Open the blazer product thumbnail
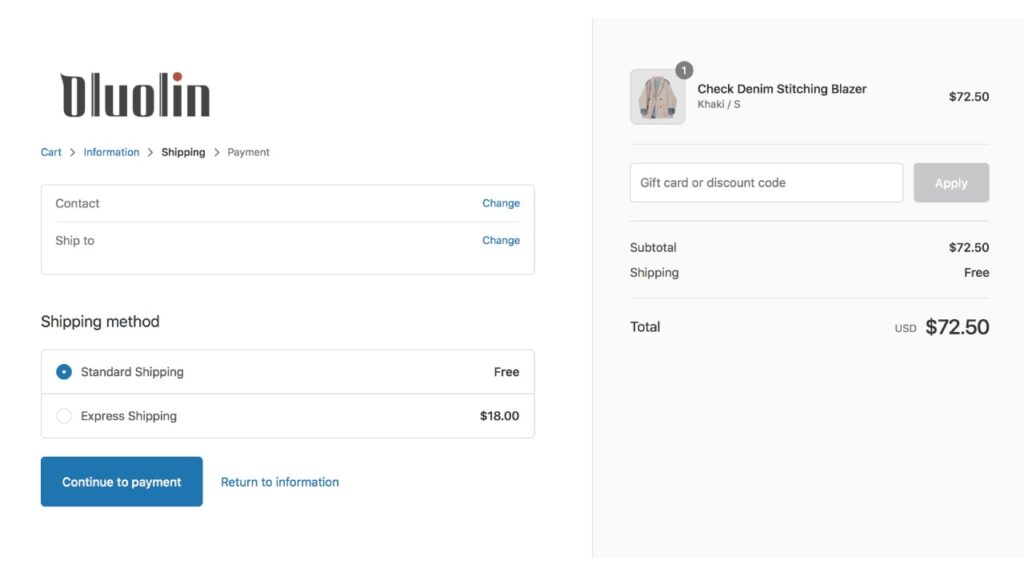 point(658,97)
